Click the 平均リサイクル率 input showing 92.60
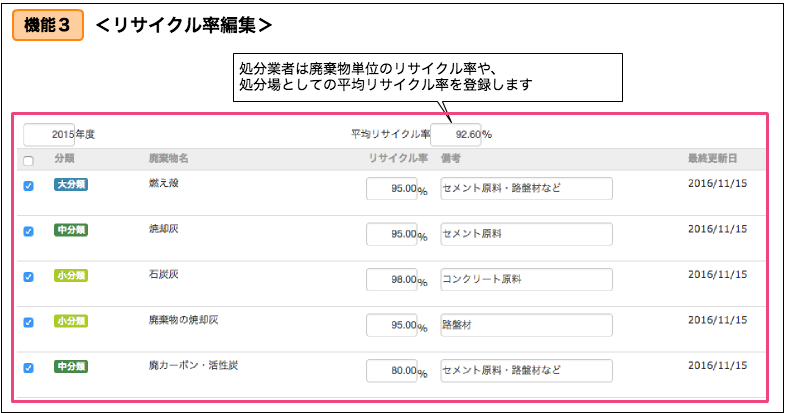Image resolution: width=785 pixels, height=413 pixels. pos(457,134)
